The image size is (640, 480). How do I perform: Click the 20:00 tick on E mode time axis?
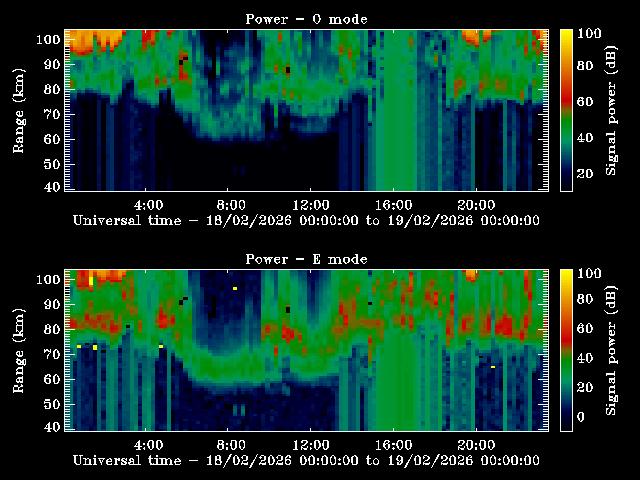click(475, 444)
